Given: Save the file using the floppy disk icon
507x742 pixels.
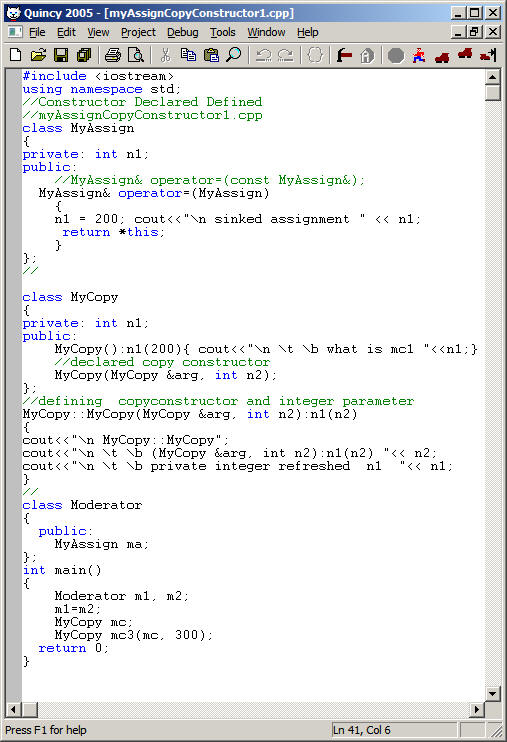Looking at the screenshot, I should pyautogui.click(x=61, y=55).
